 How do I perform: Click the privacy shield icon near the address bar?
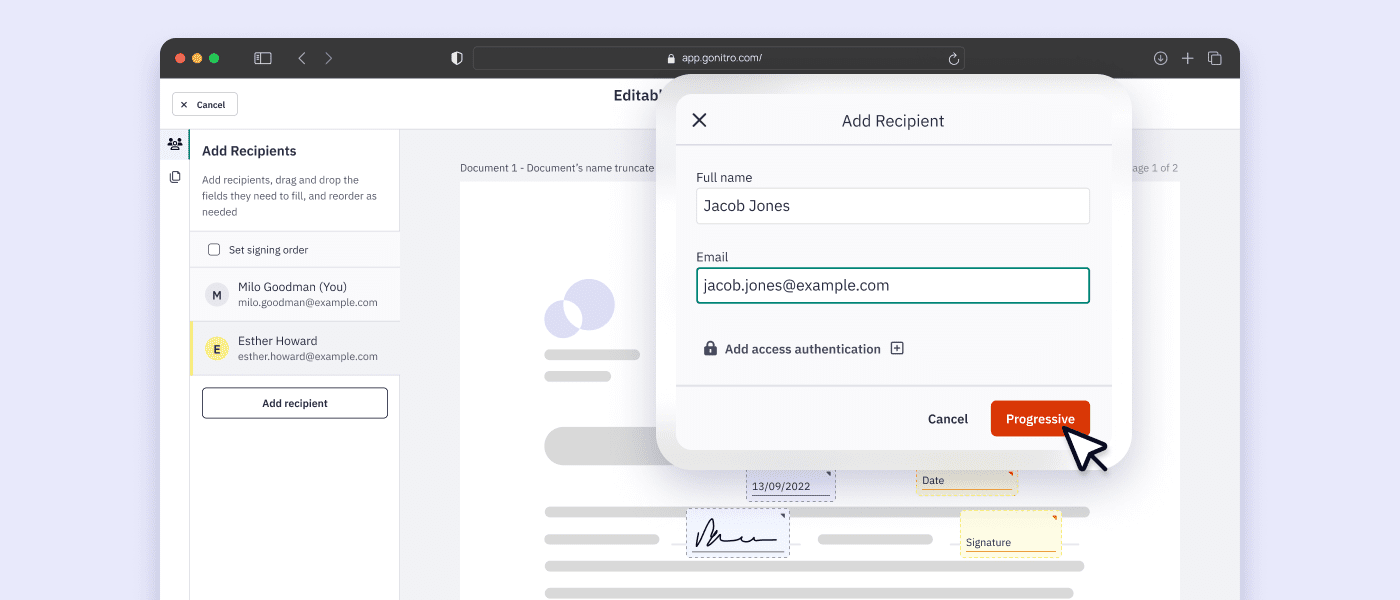[x=456, y=58]
